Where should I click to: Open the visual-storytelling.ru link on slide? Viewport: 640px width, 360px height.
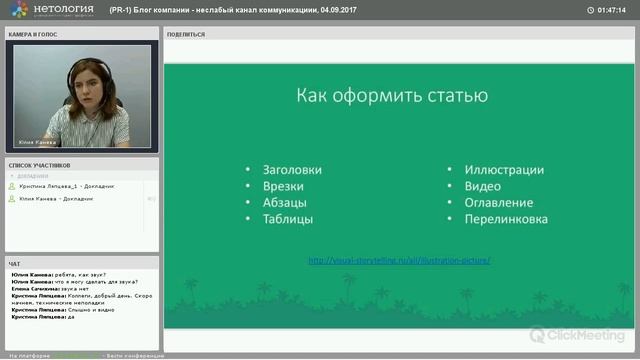point(399,260)
